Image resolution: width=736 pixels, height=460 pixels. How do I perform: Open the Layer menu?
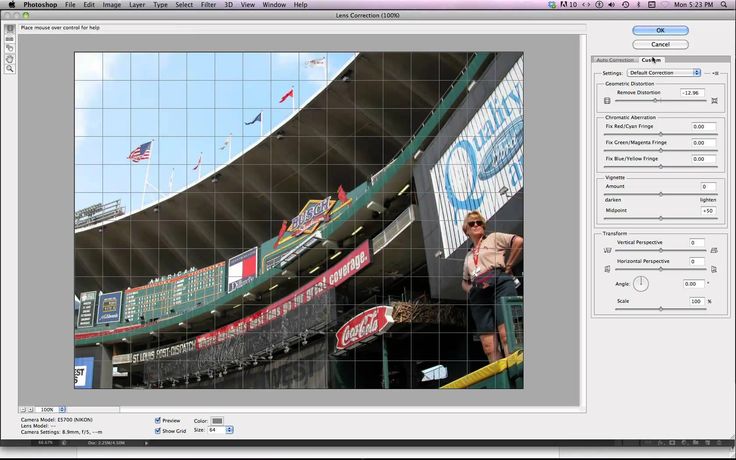[137, 5]
